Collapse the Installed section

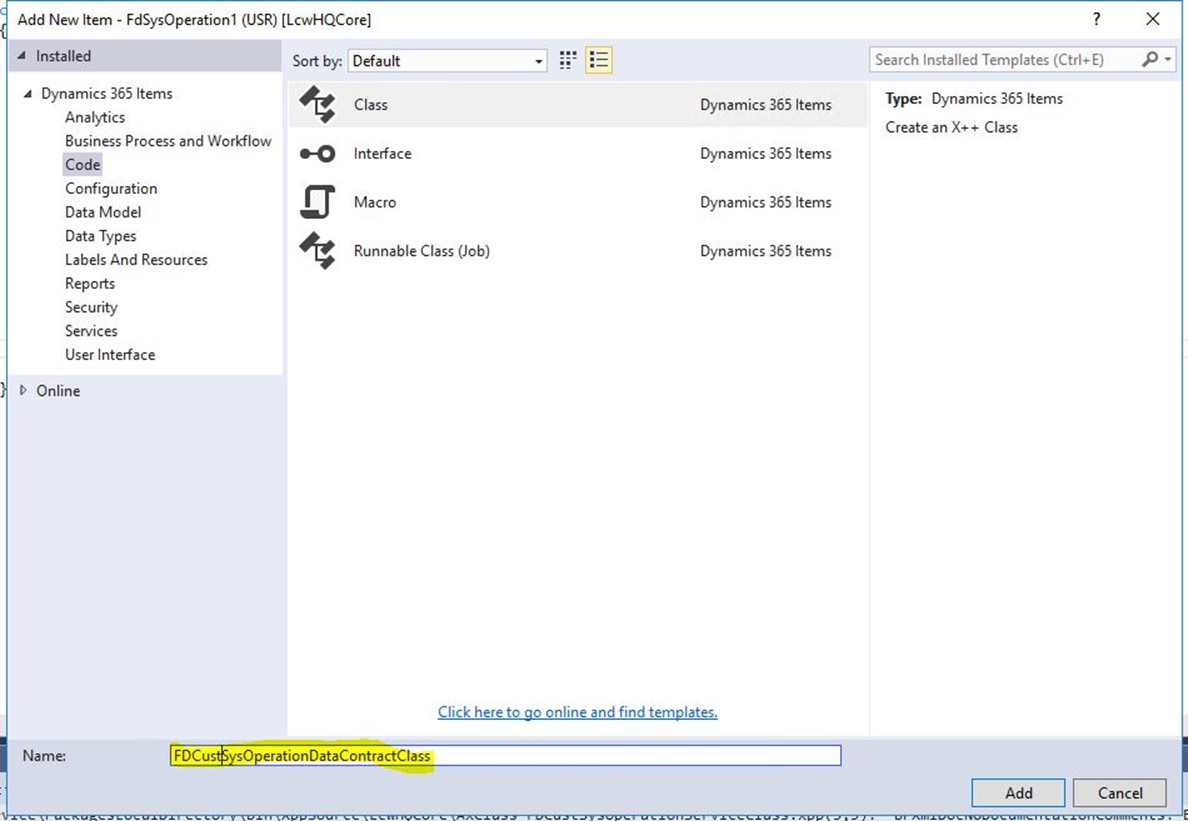coord(20,56)
